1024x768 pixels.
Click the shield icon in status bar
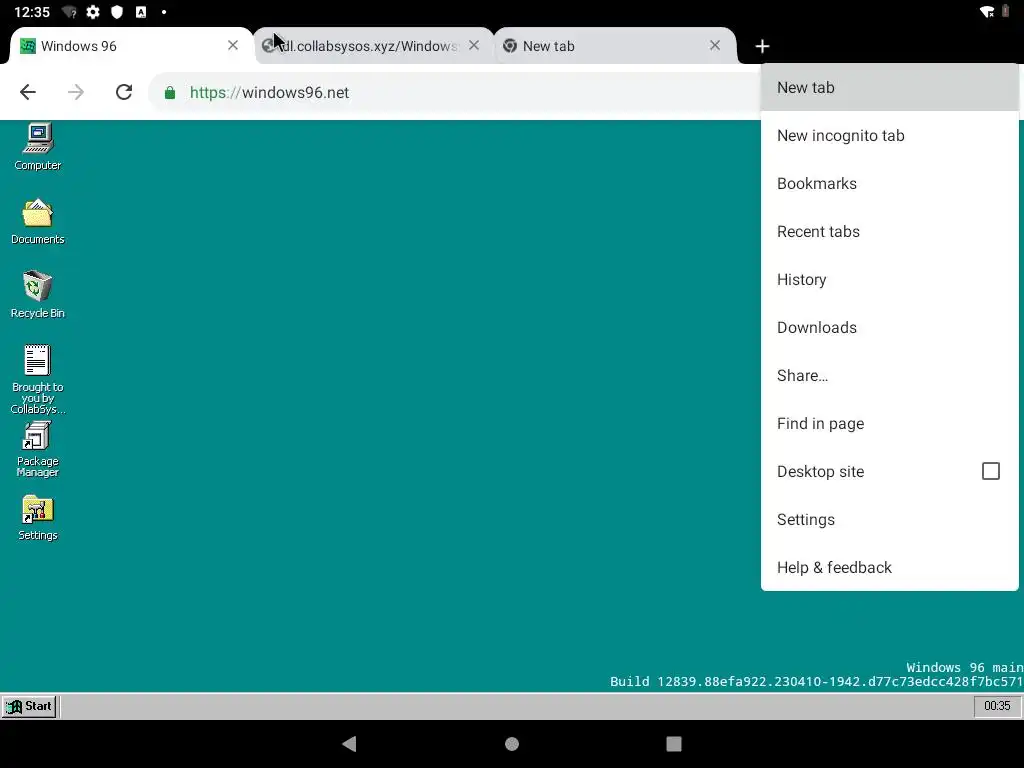pos(117,12)
